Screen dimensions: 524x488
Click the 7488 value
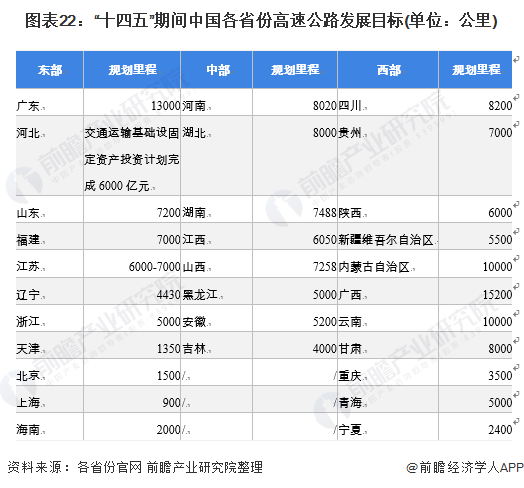point(324,213)
